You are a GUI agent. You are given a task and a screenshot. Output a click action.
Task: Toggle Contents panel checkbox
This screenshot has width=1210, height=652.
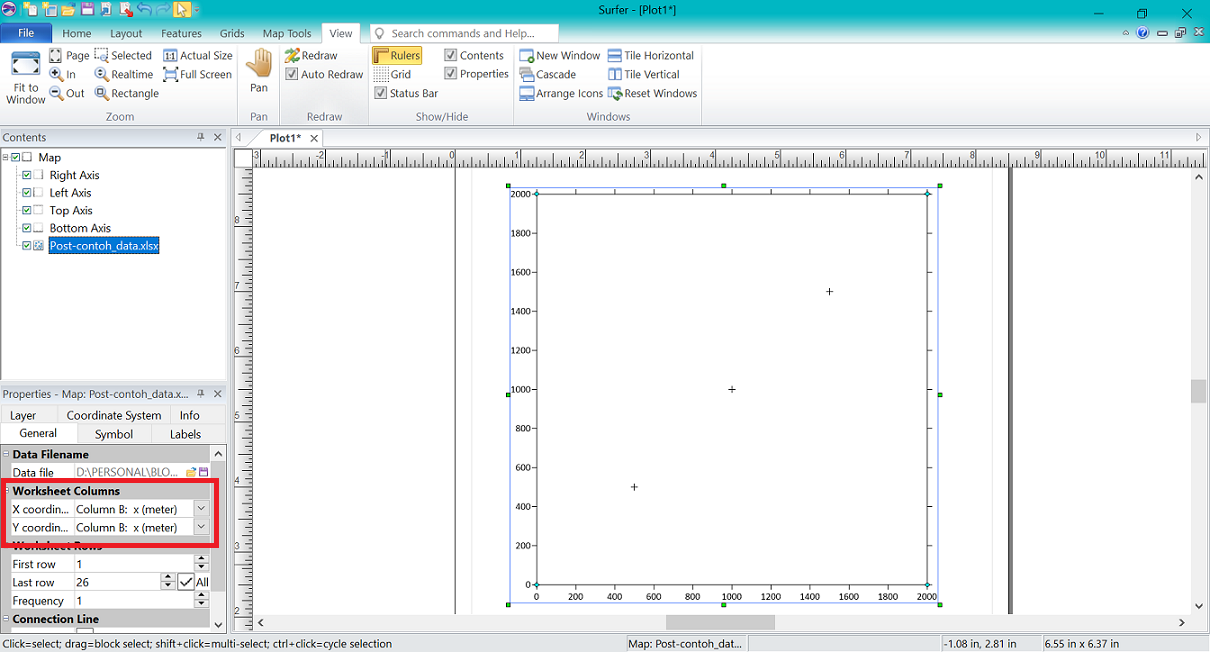[450, 55]
